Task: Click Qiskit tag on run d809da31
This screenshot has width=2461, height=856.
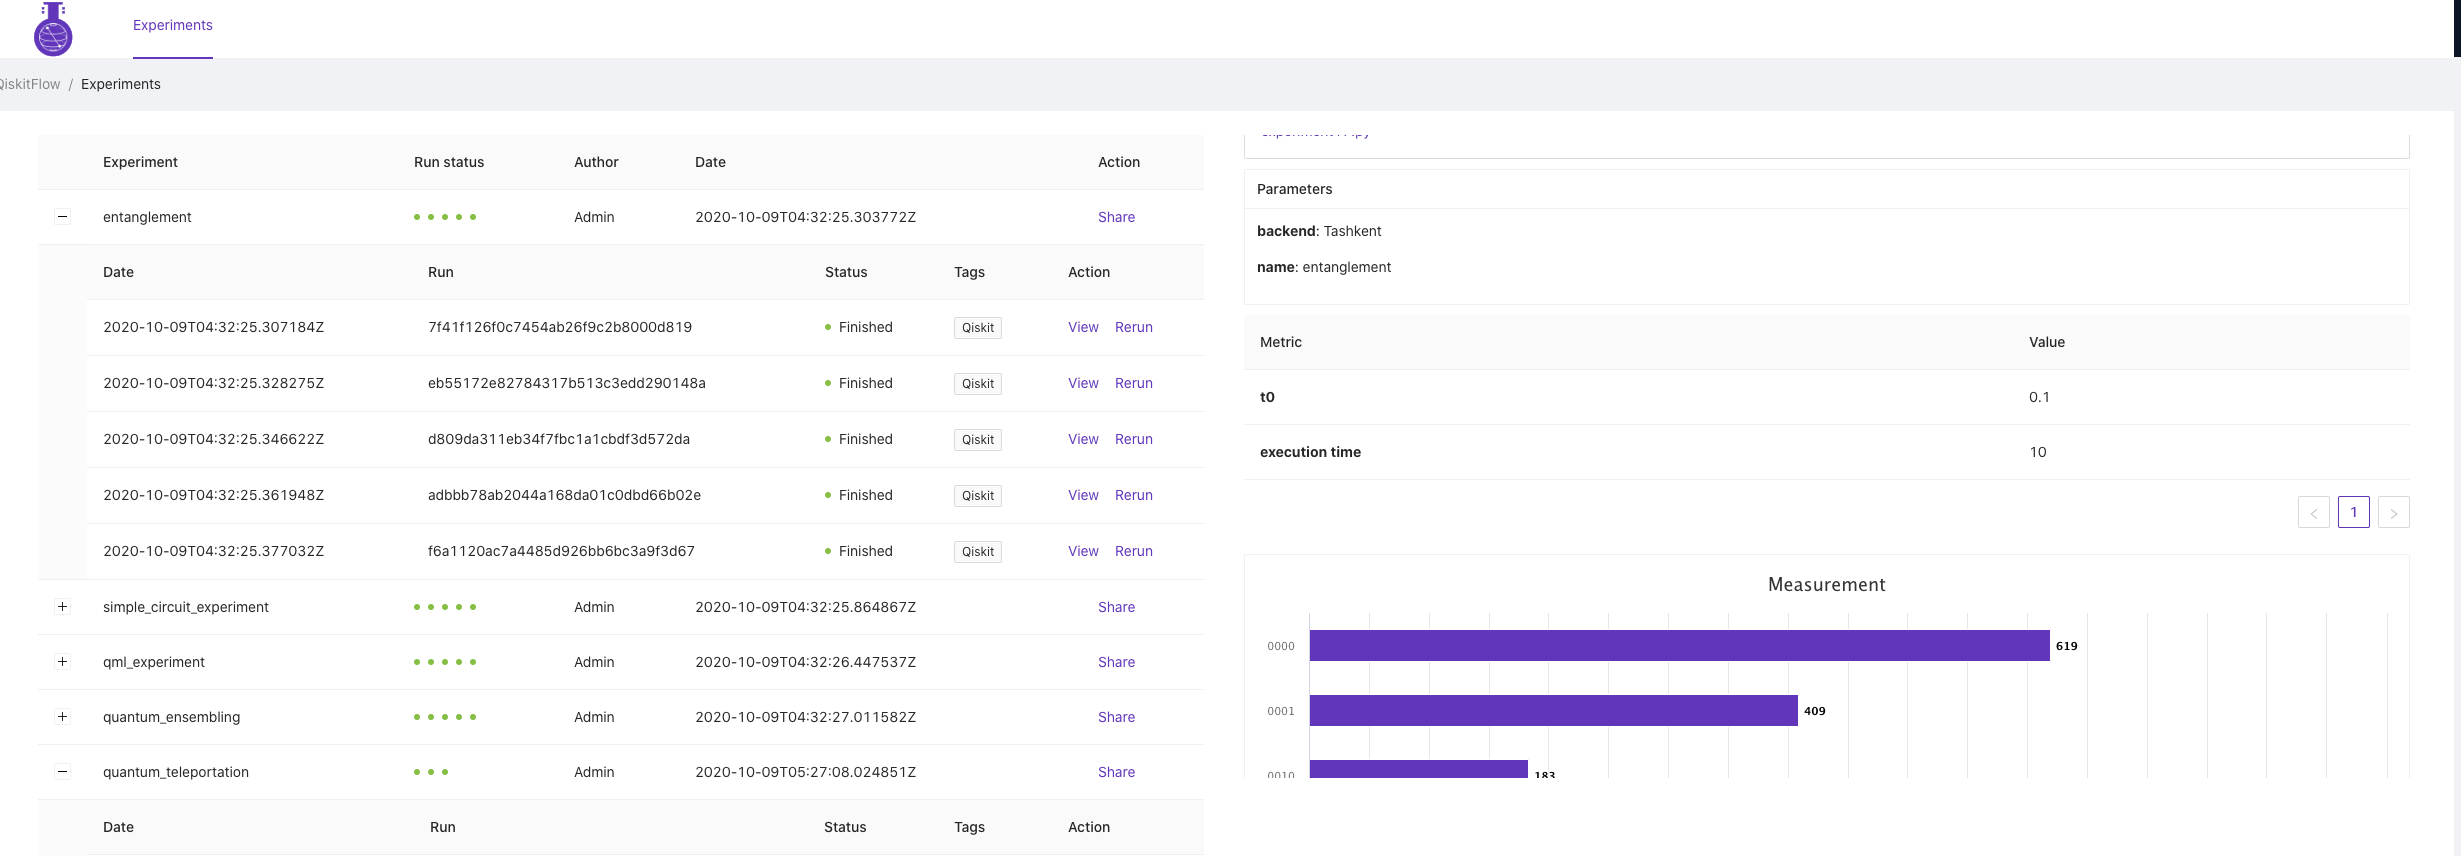Action: 978,440
